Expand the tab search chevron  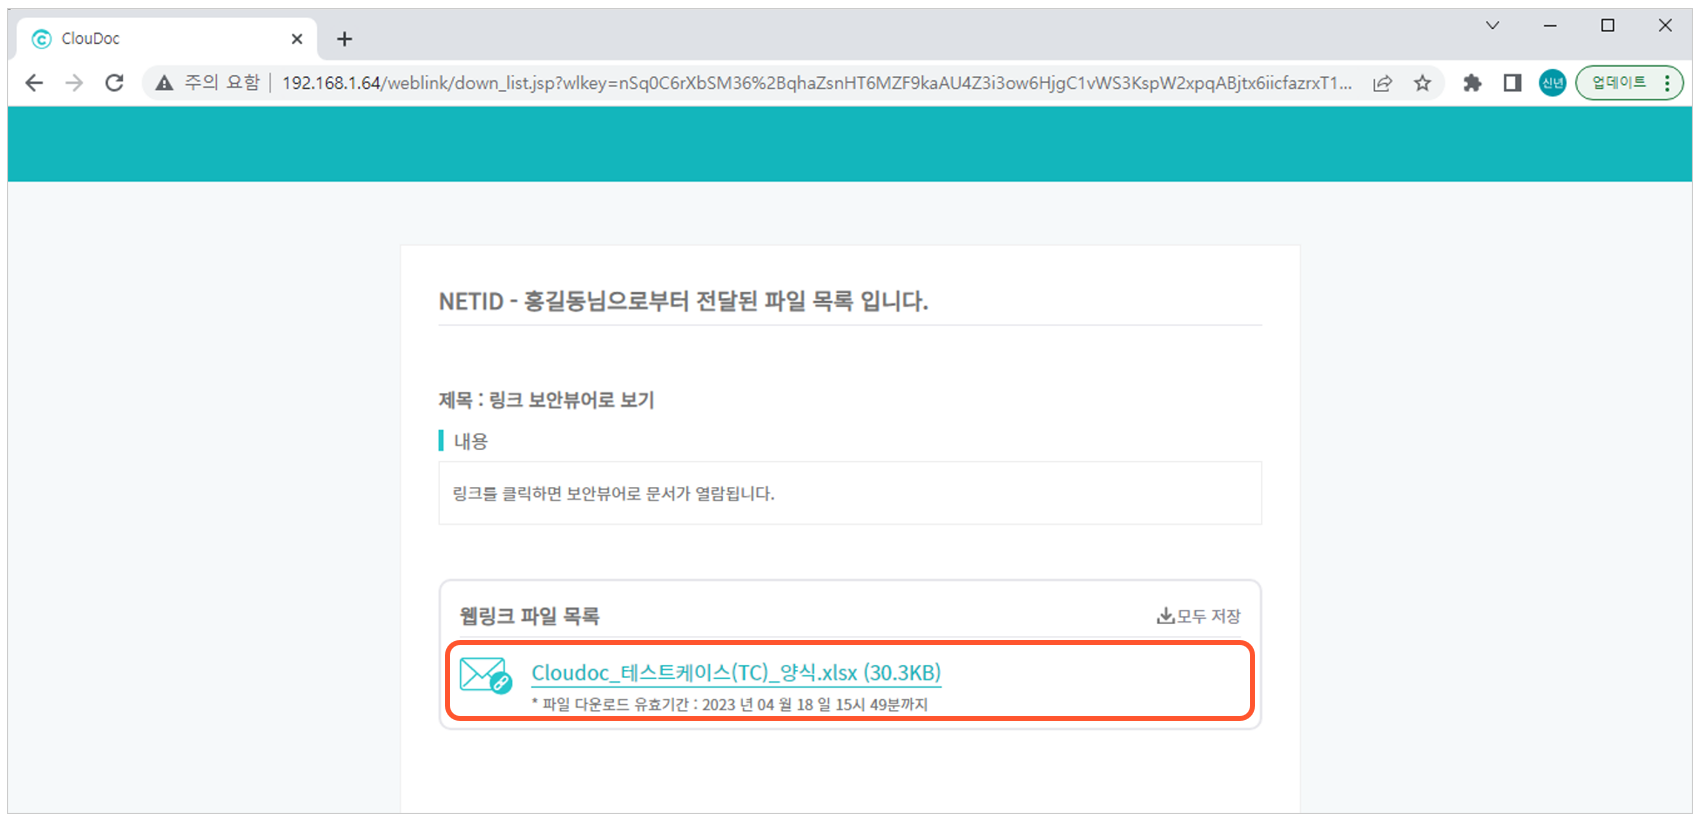click(x=1492, y=26)
